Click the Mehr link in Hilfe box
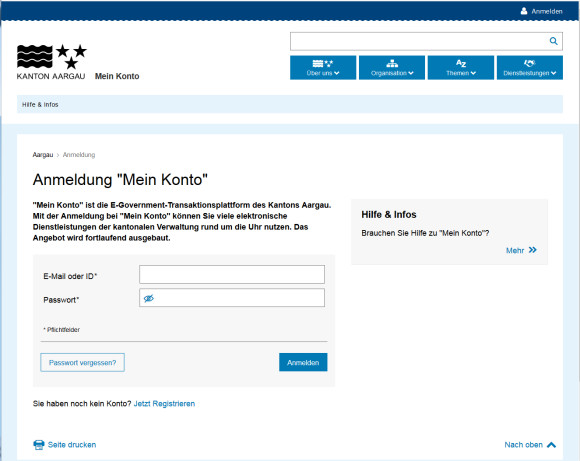Screen dimensions: 580x461 pos(515,250)
